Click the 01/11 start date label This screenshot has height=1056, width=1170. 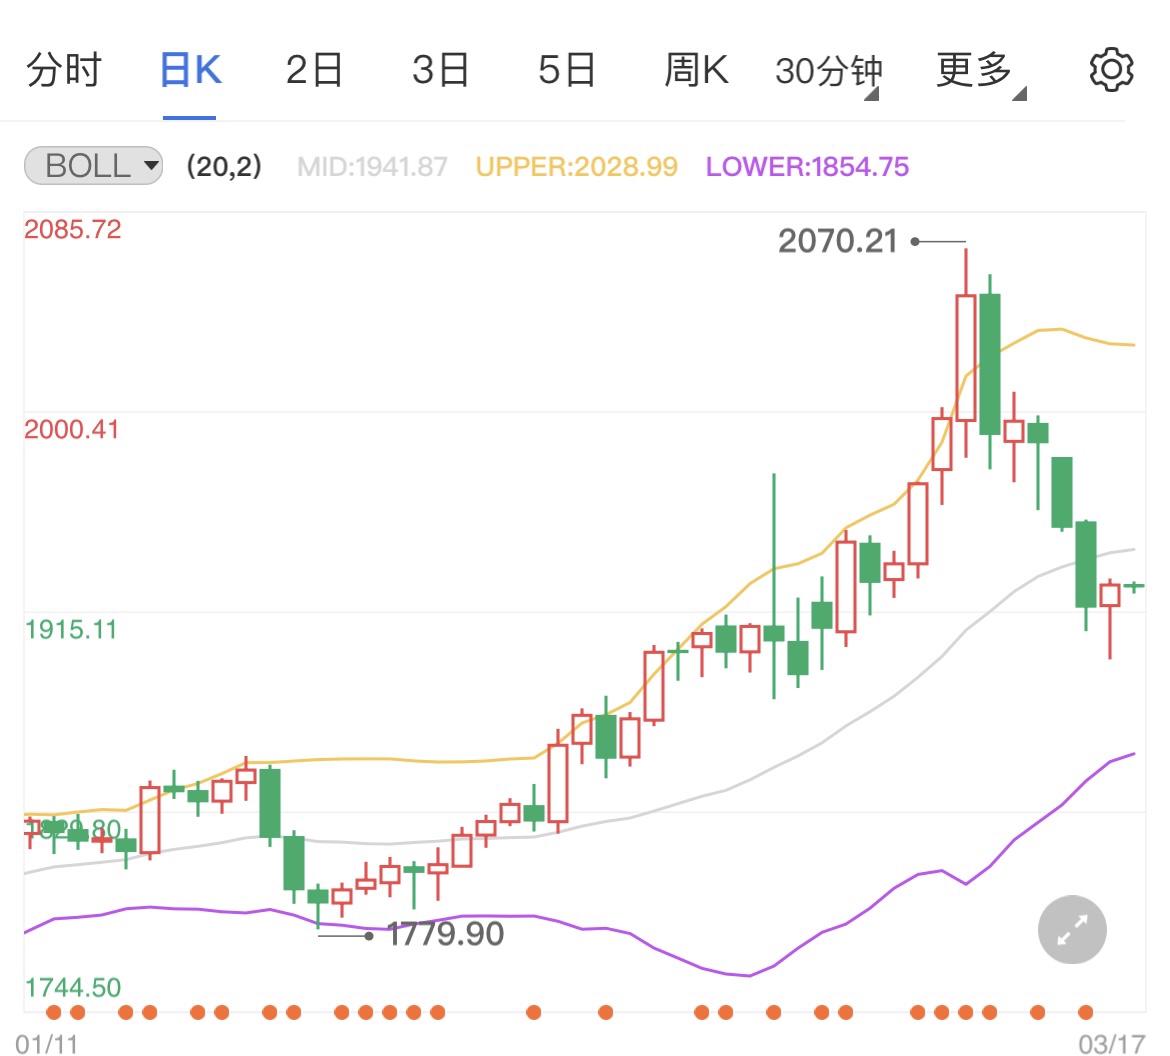46,1044
